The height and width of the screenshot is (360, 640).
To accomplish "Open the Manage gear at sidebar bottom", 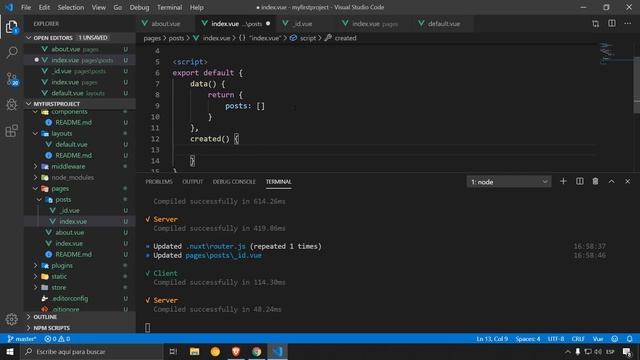I will (11, 319).
